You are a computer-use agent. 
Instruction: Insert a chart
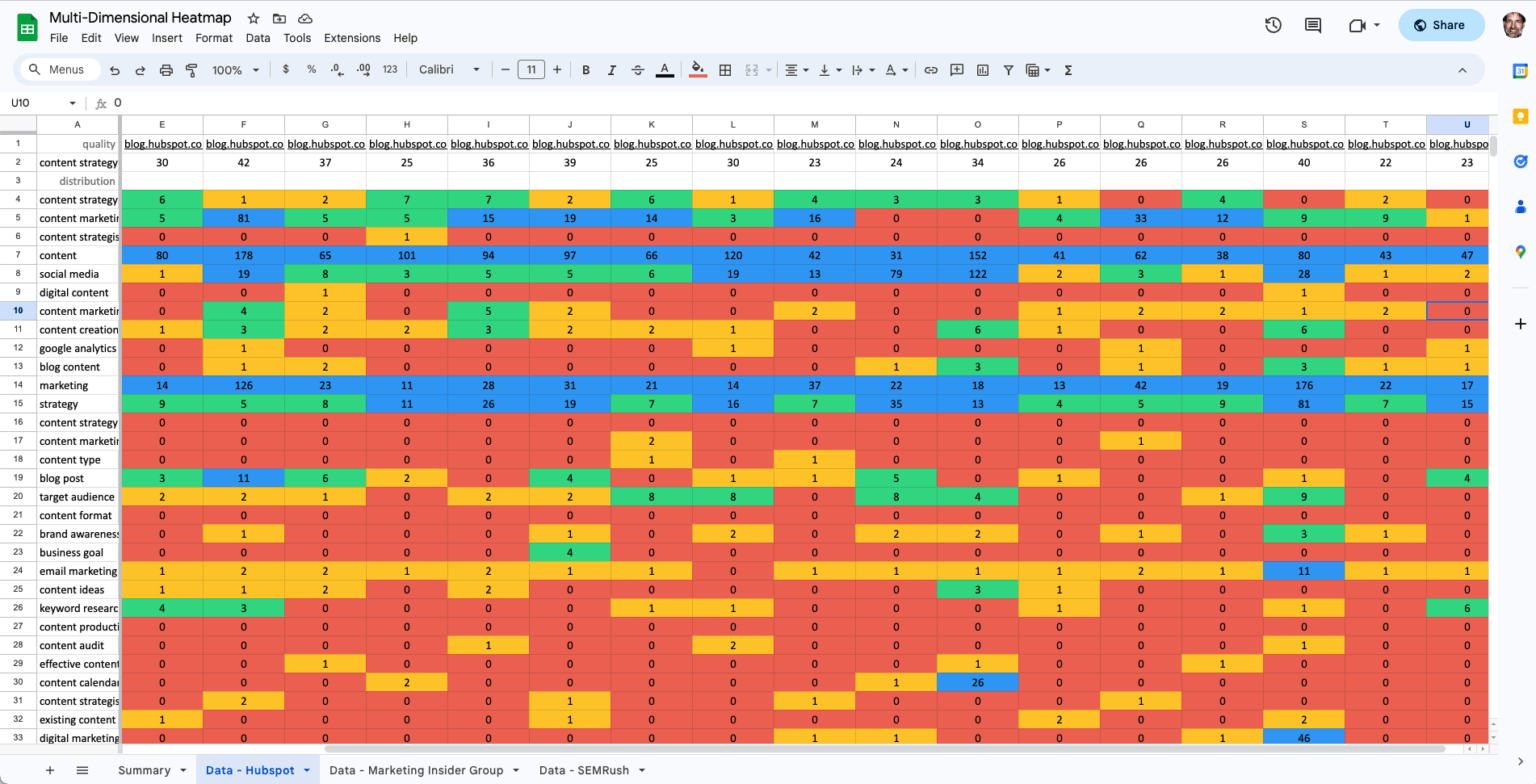tap(983, 70)
